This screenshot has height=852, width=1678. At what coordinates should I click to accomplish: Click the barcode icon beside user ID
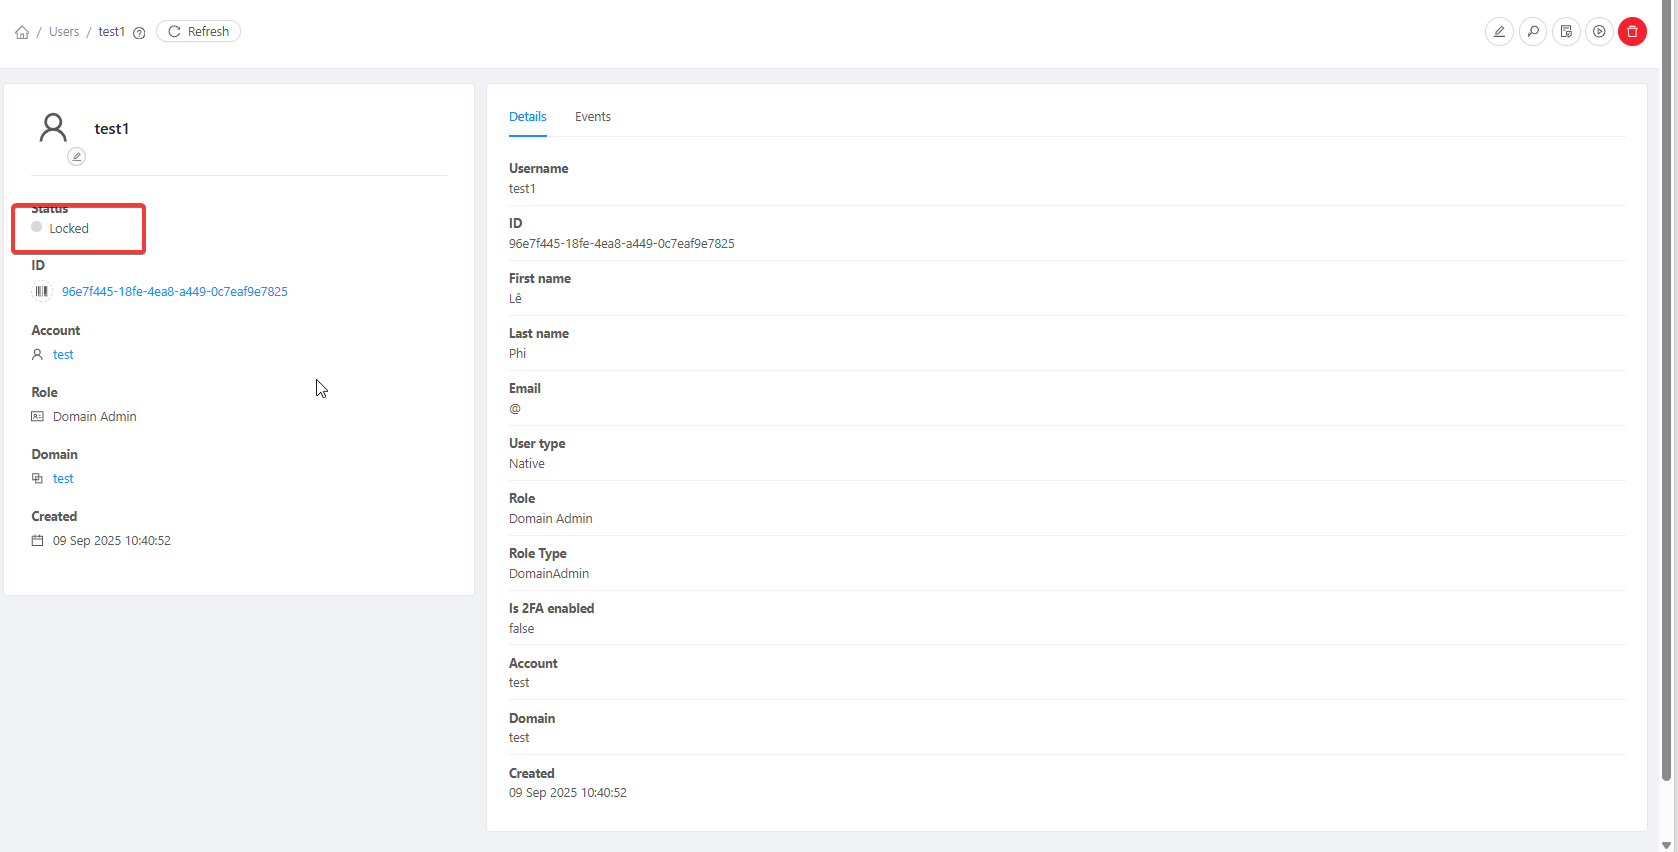41,292
